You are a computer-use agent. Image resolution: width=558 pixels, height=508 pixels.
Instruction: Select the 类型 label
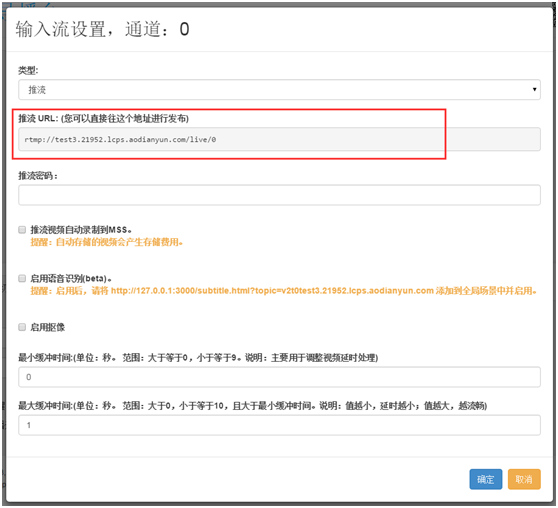(x=28, y=70)
